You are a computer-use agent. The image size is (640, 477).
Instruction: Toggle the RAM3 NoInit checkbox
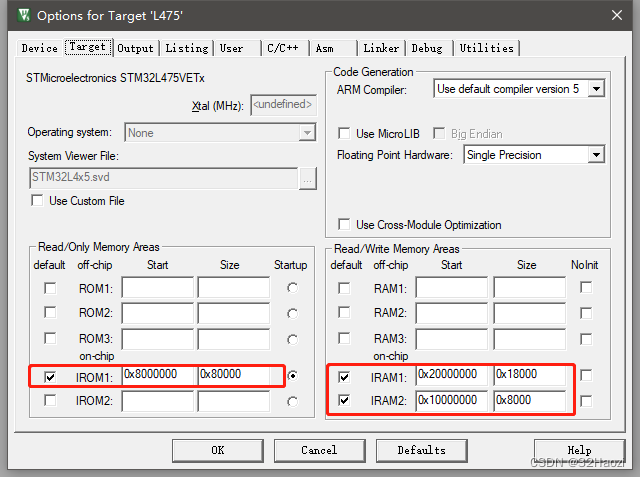(x=586, y=339)
